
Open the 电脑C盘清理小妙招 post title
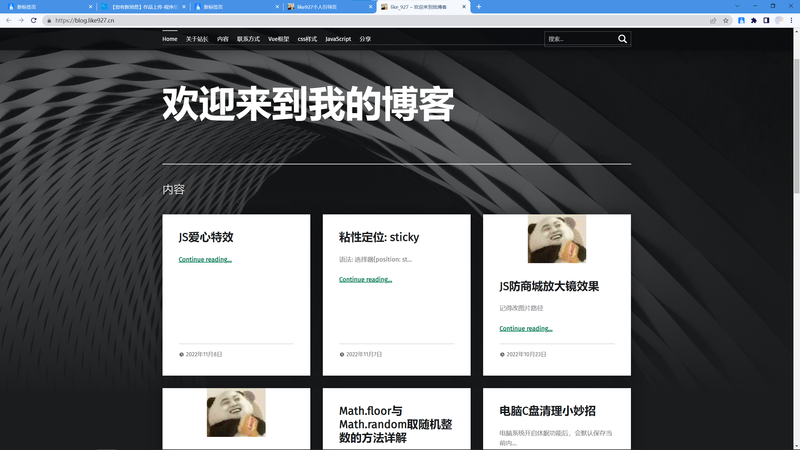547,411
